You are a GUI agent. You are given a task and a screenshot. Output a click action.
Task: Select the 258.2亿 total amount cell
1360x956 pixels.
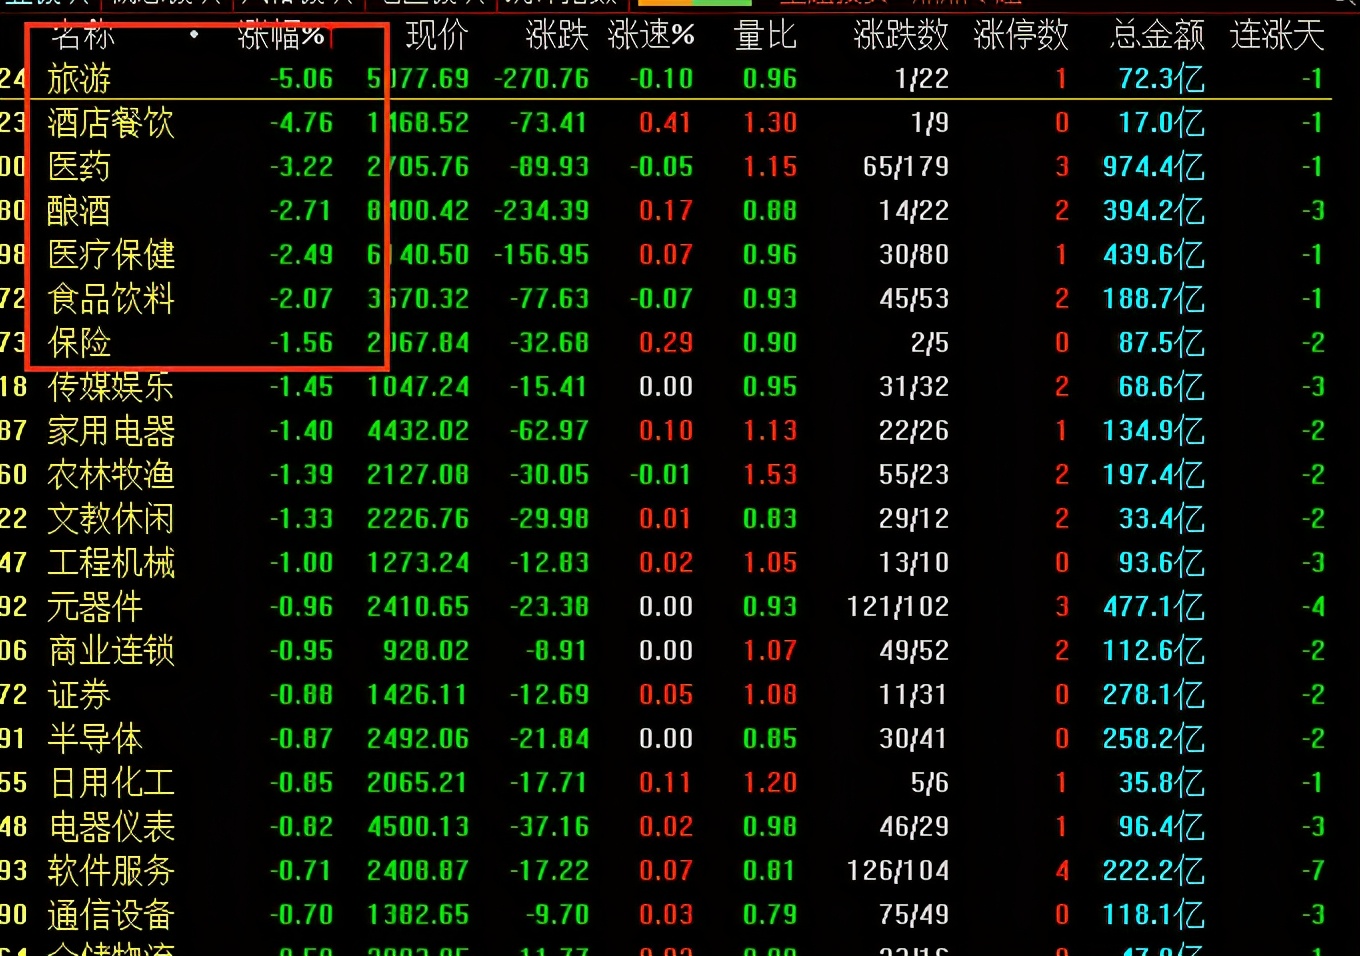(1154, 738)
